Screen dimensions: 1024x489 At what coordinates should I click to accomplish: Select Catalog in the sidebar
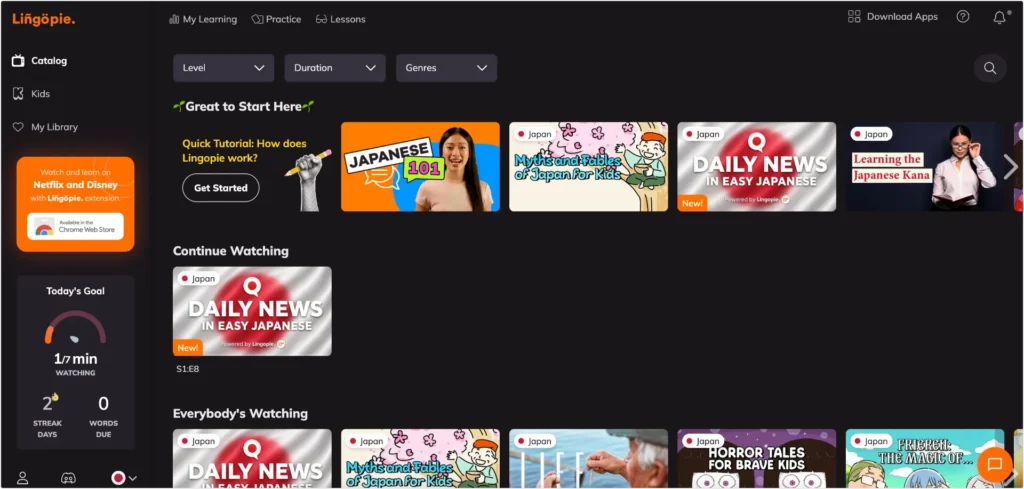(x=40, y=61)
